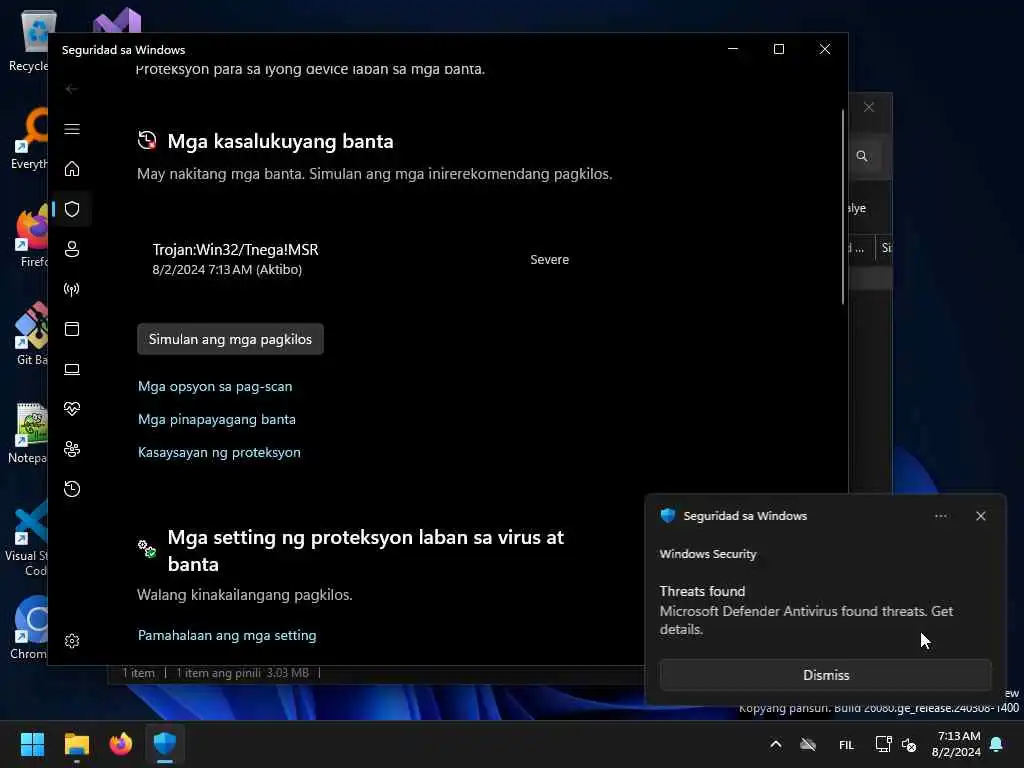This screenshot has width=1024, height=768.
Task: Click shield icon in notification header
Action: (667, 515)
